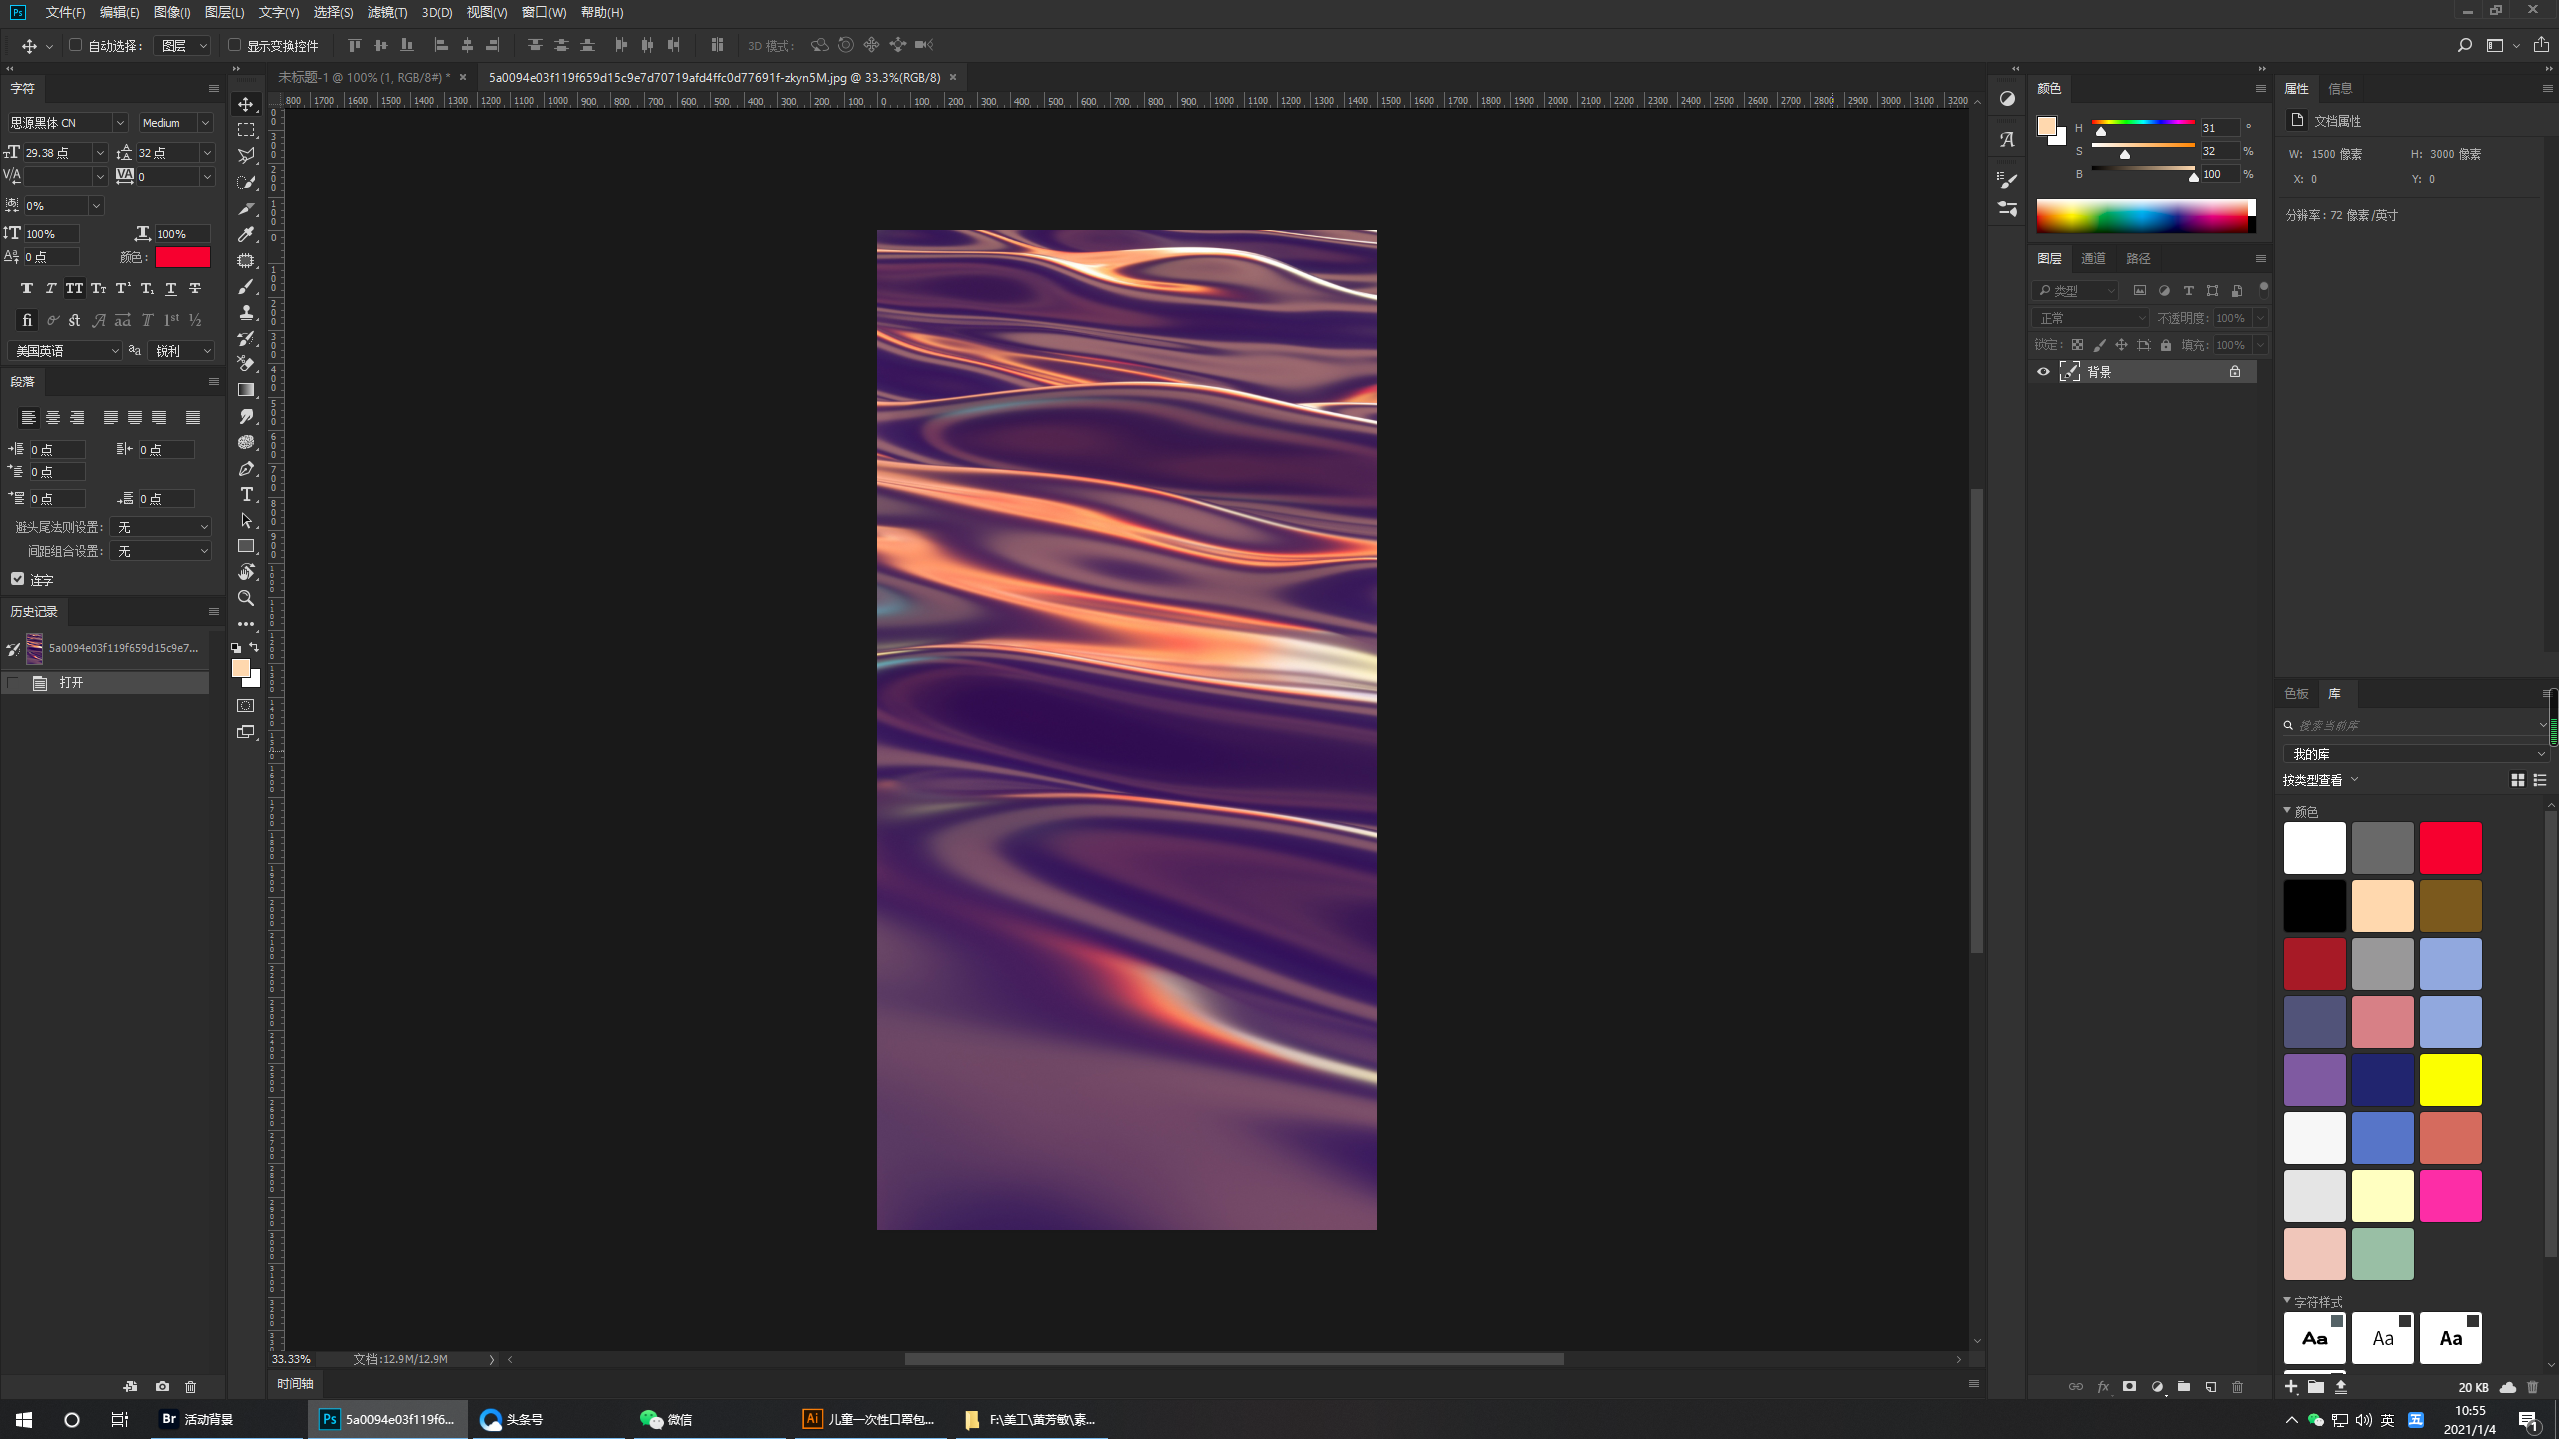
Task: Toggle lock all padlock in Layers panel
Action: pyautogui.click(x=2166, y=345)
